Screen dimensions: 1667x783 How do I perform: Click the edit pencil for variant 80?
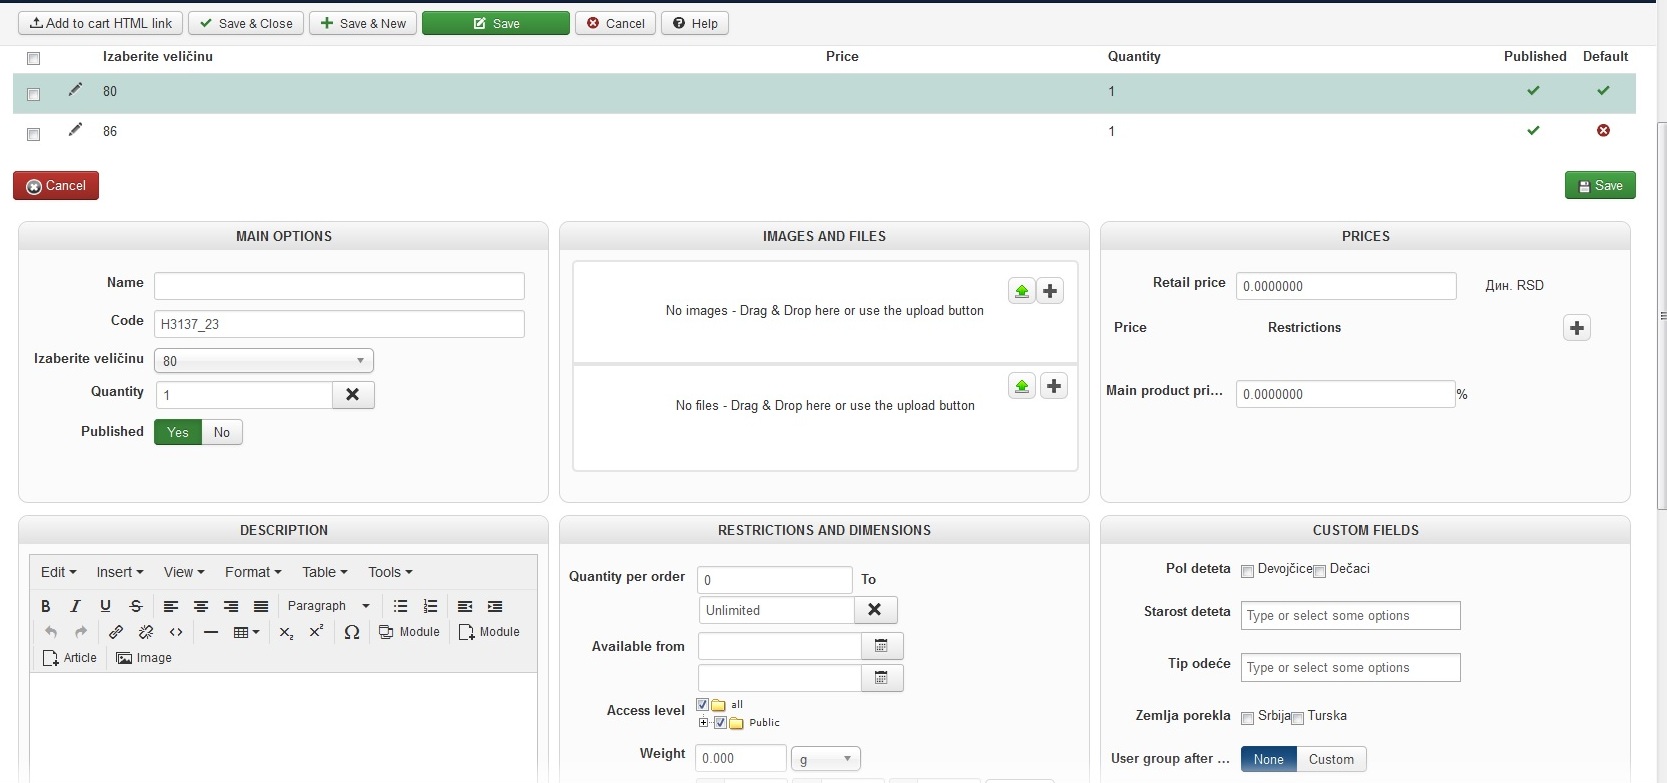pyautogui.click(x=75, y=90)
